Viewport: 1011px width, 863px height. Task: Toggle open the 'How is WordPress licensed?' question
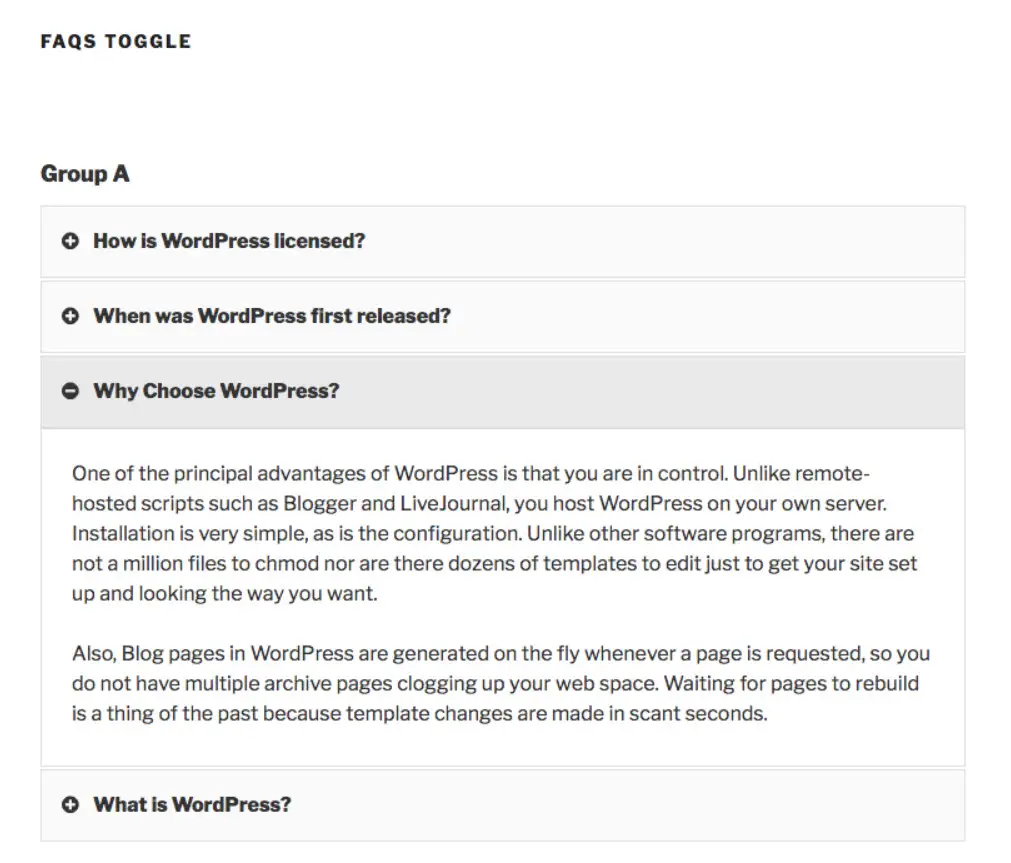(229, 241)
